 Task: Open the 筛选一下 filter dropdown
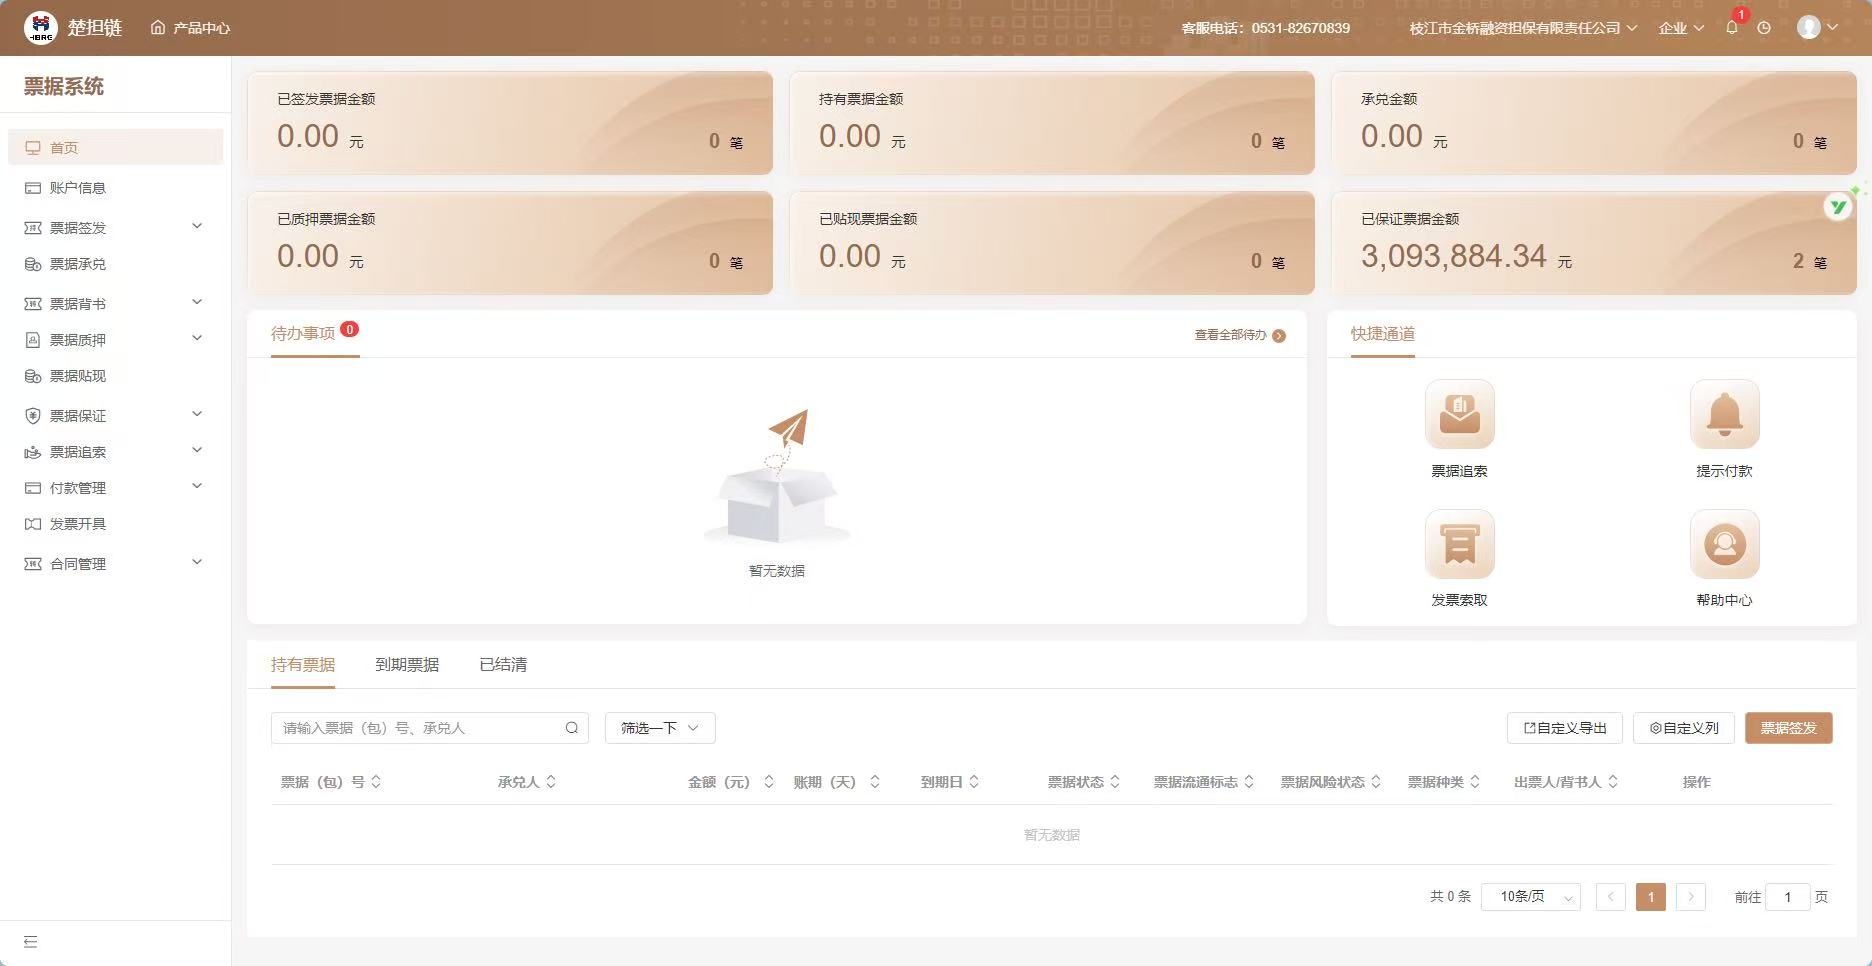pos(659,728)
